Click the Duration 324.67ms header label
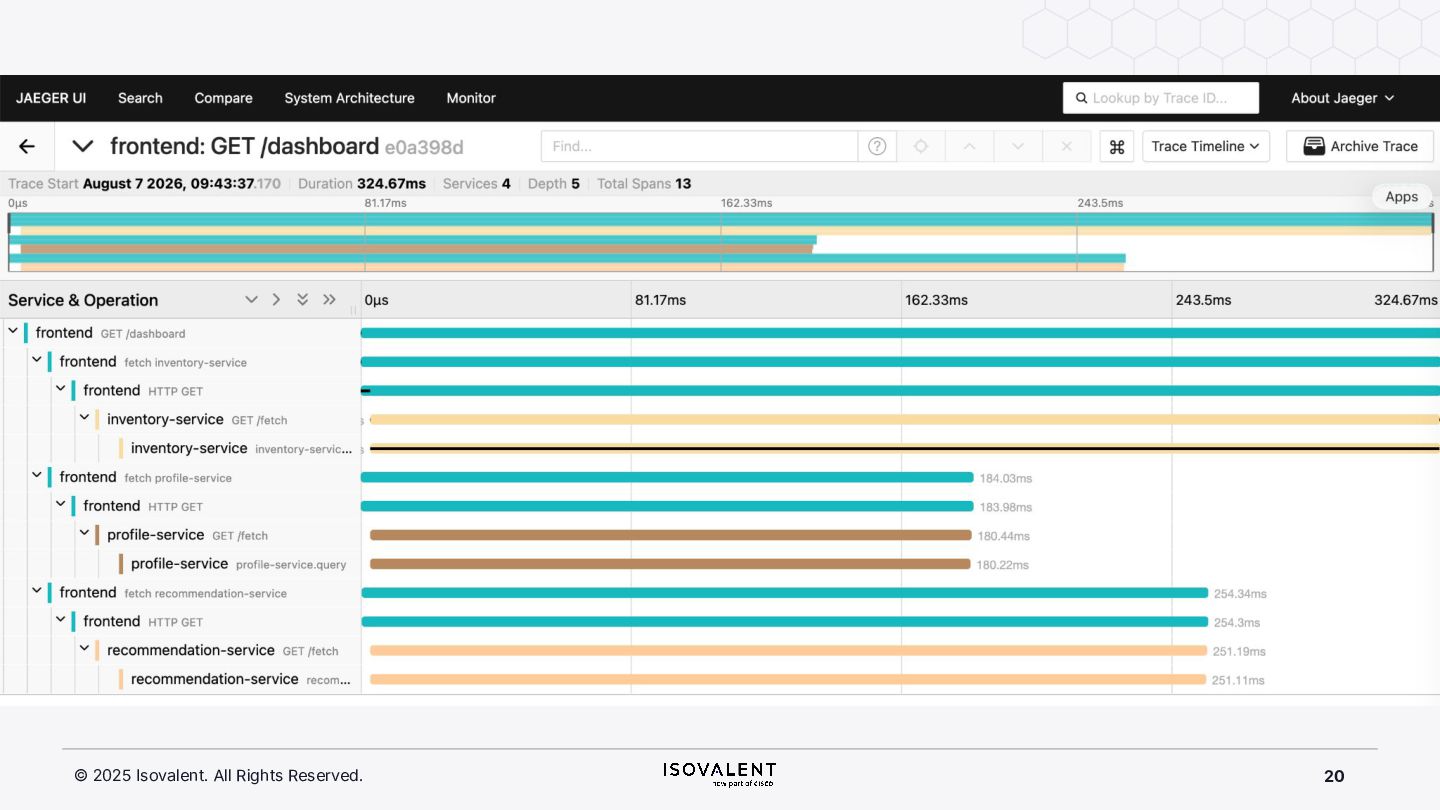 [x=362, y=184]
